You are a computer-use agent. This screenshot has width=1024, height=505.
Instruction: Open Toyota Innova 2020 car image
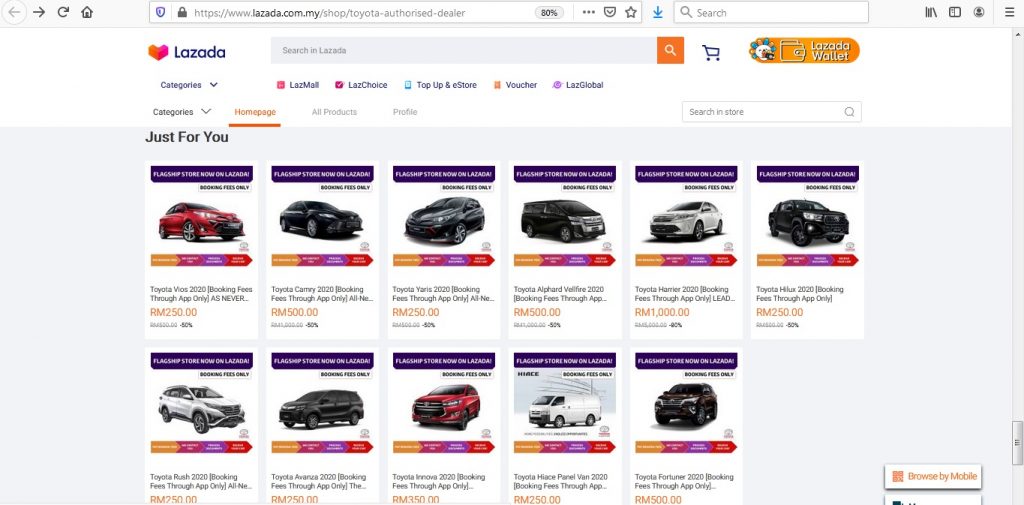(x=444, y=404)
